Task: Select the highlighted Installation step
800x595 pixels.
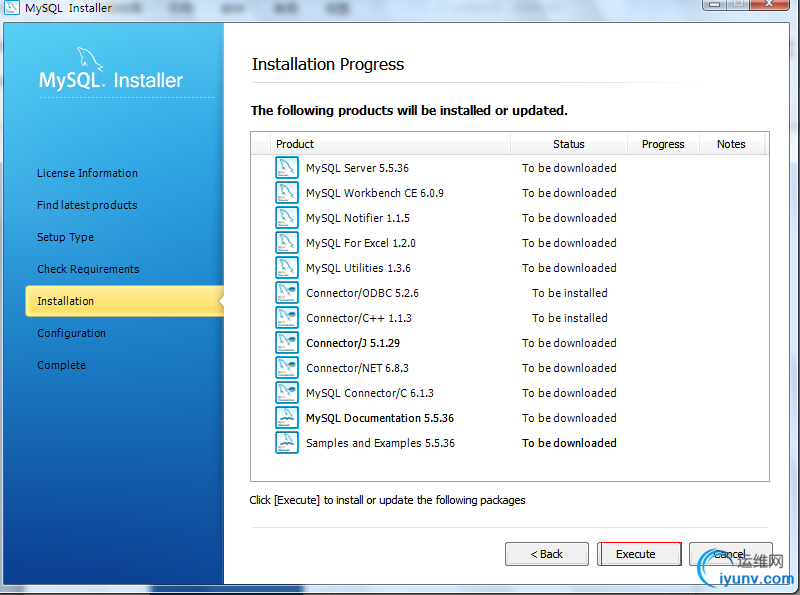Action: coord(124,301)
